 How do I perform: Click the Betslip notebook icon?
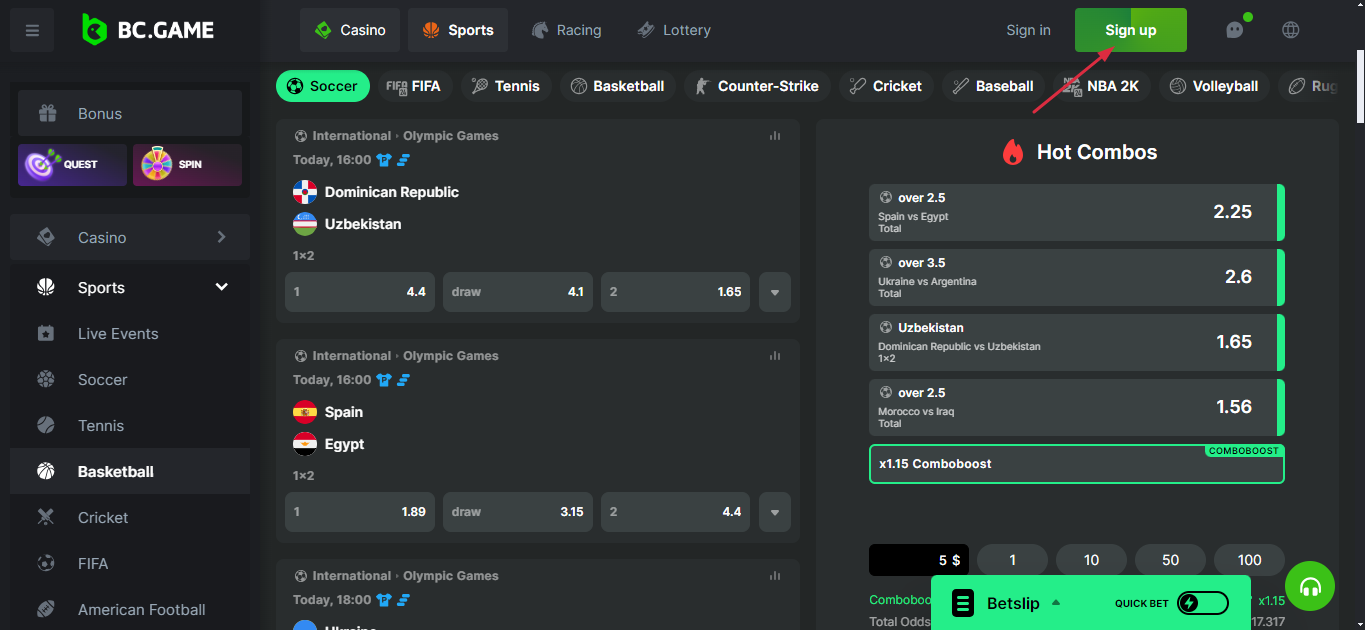click(x=962, y=603)
